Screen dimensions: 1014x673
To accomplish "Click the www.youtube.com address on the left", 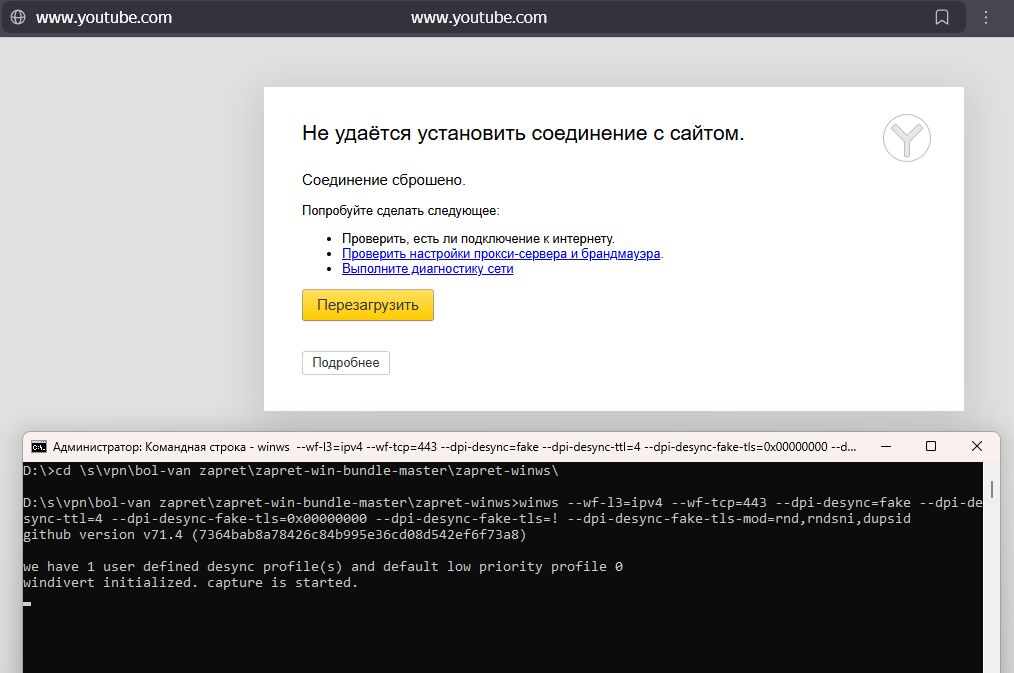I will tap(104, 17).
